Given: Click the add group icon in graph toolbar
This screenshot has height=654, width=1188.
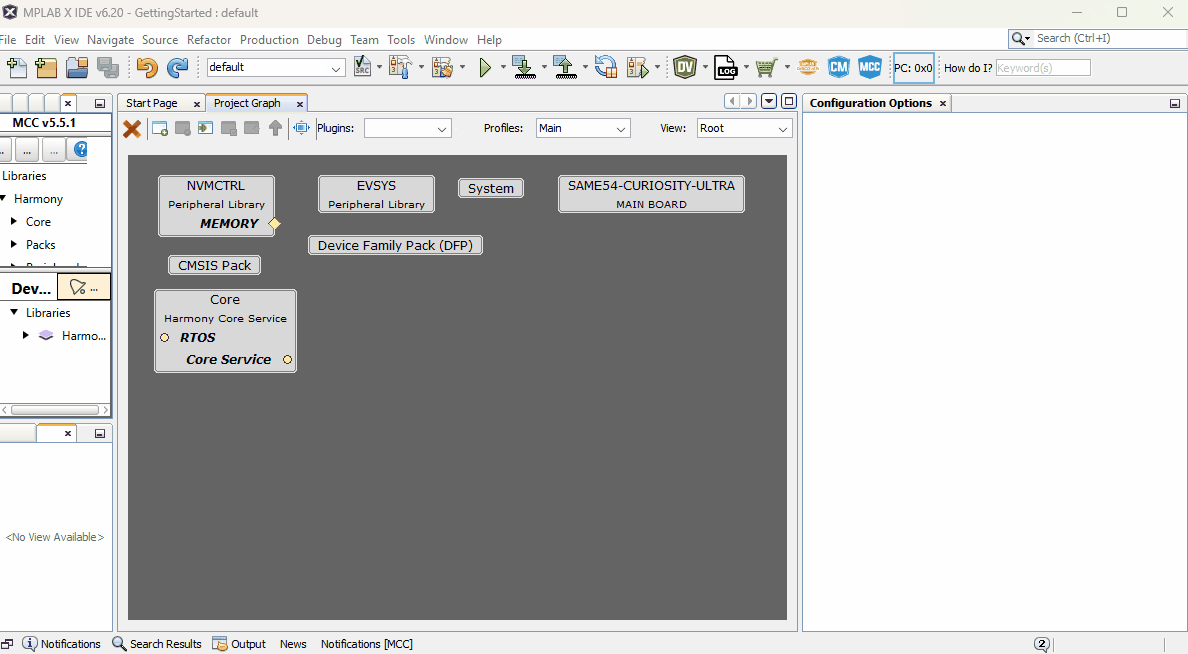Looking at the screenshot, I should pyautogui.click(x=160, y=128).
